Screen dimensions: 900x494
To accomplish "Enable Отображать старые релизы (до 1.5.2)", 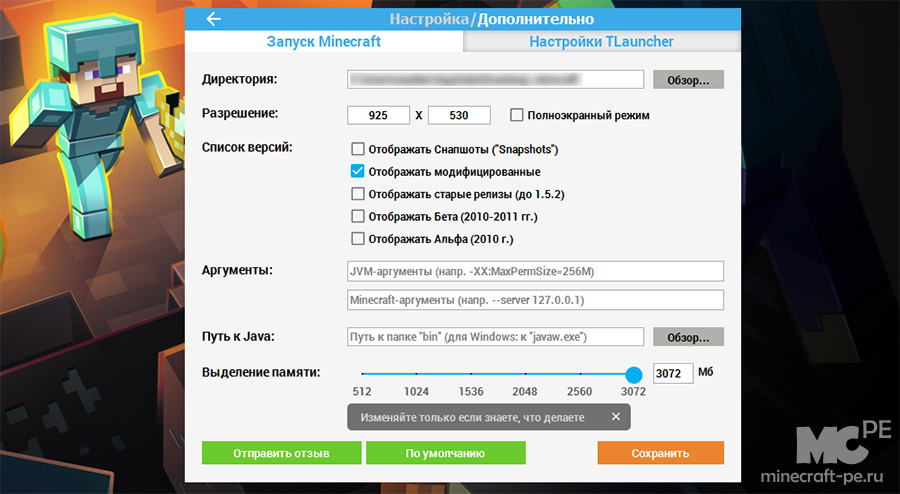I will tap(358, 194).
